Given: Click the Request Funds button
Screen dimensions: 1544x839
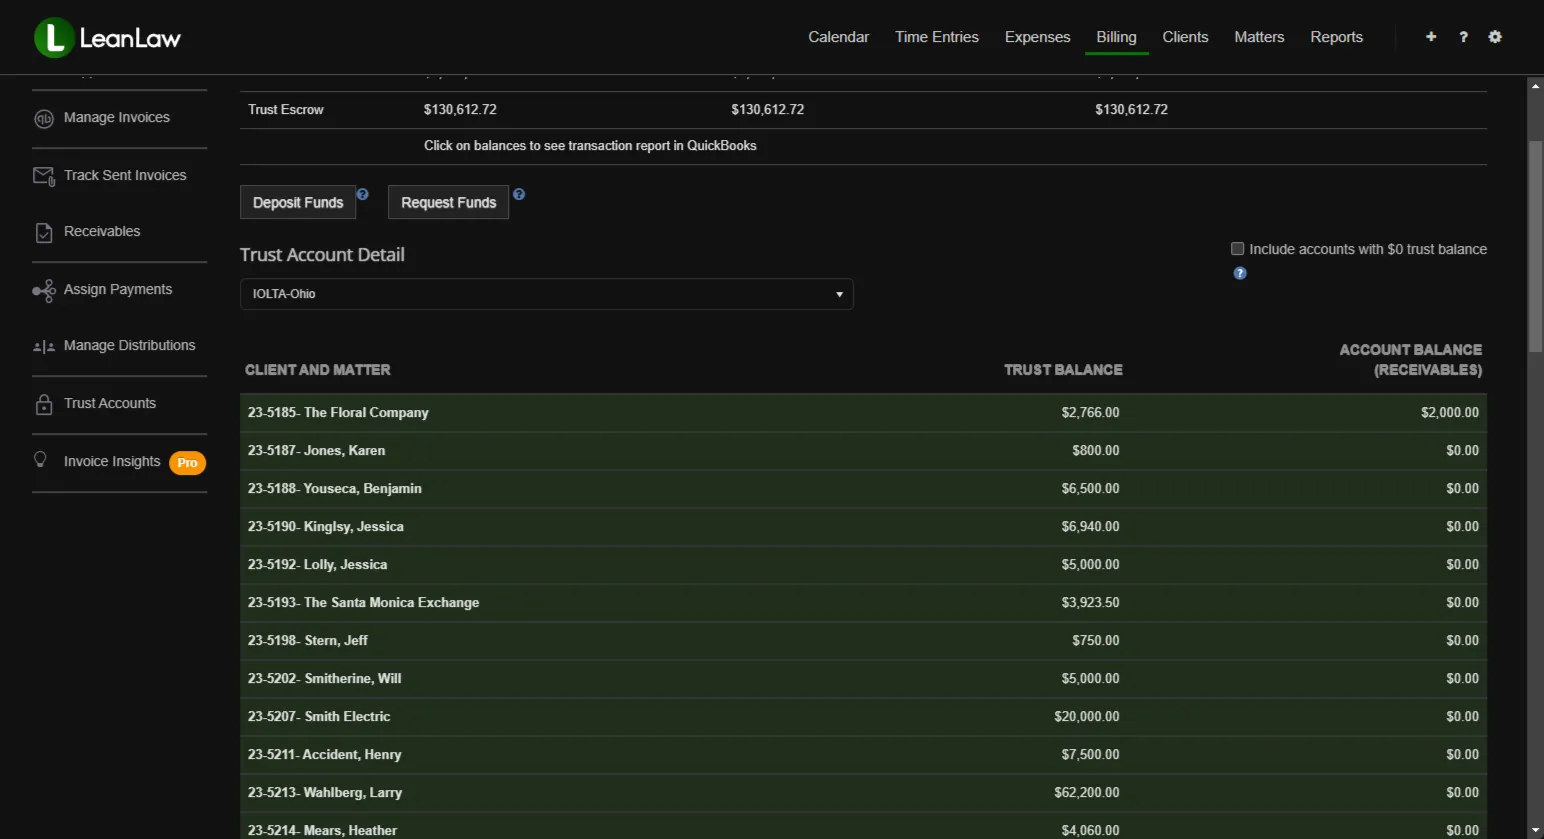Looking at the screenshot, I should coord(448,202).
